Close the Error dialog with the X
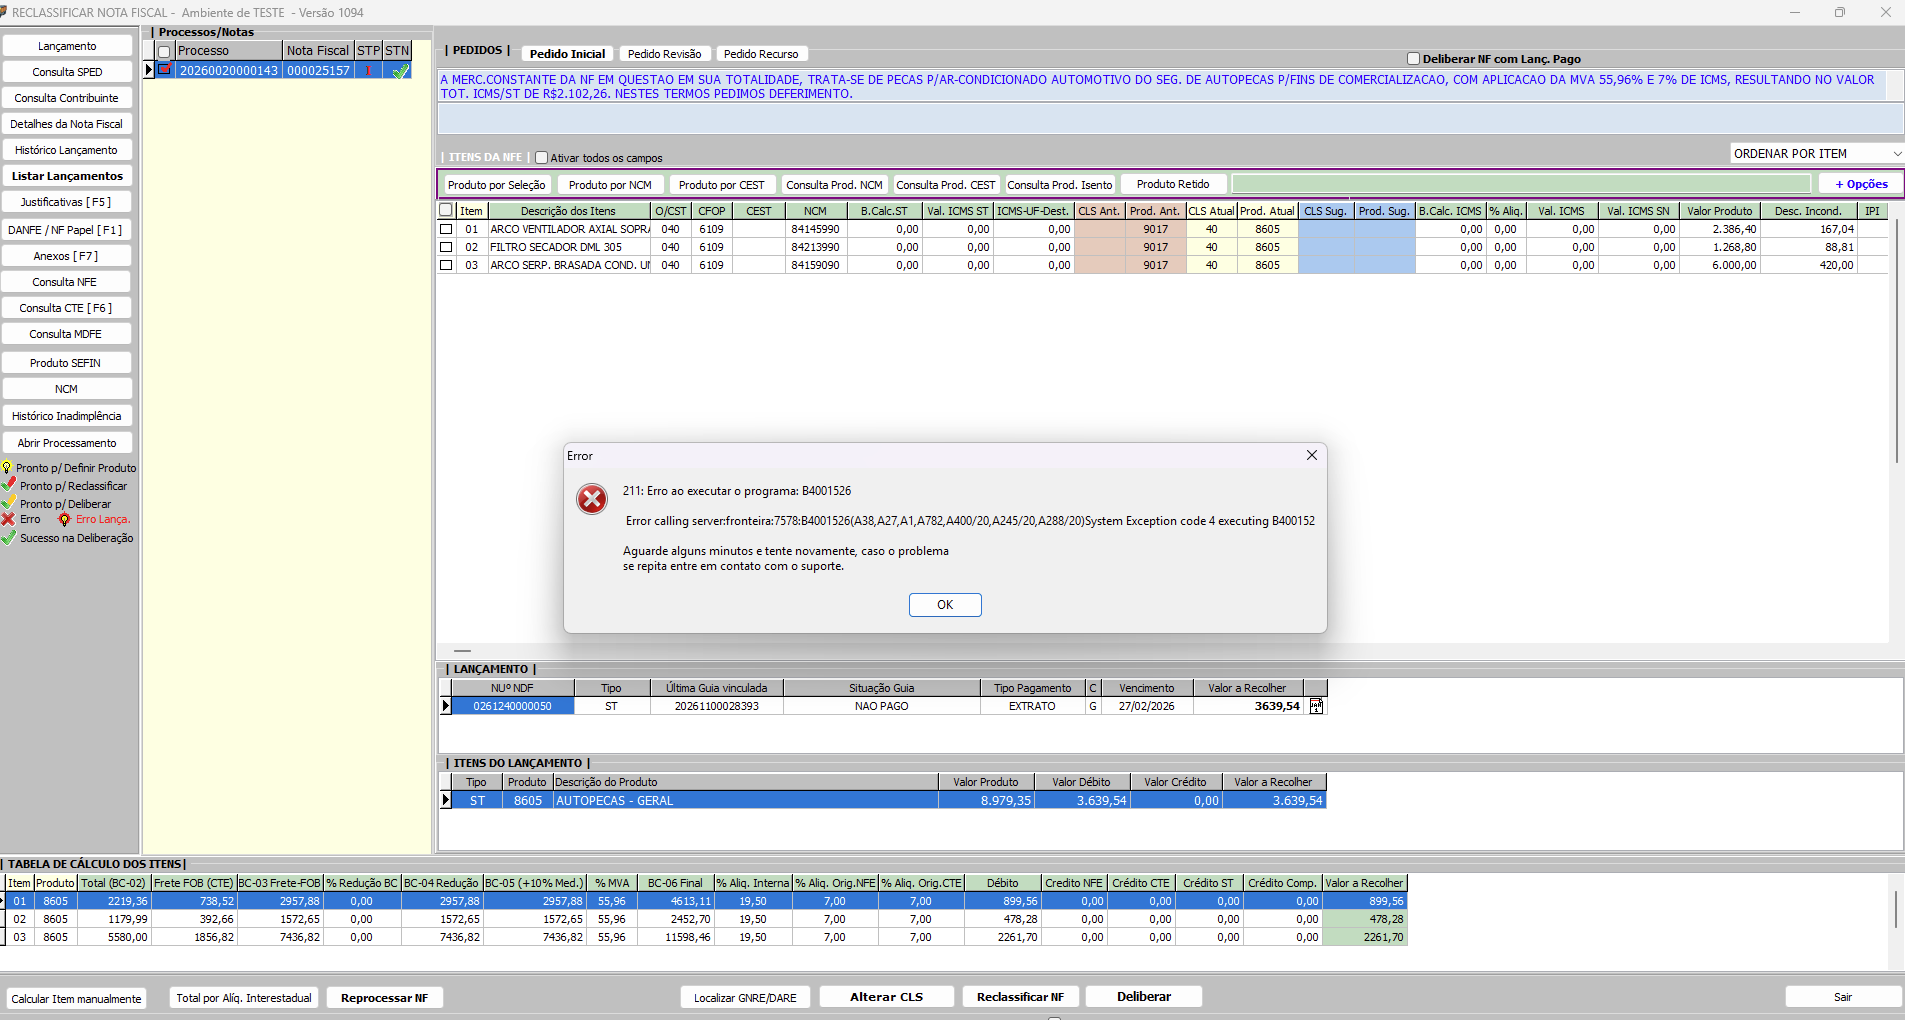 pyautogui.click(x=1311, y=455)
